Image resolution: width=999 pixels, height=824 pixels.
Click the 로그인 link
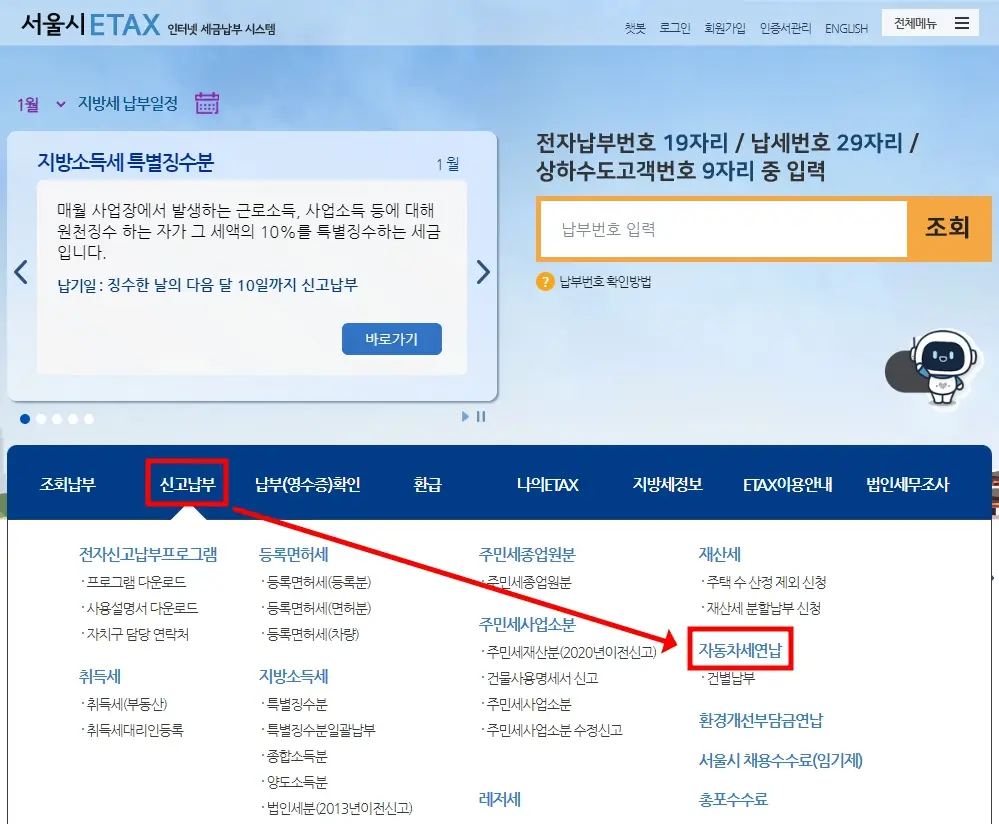coord(673,28)
